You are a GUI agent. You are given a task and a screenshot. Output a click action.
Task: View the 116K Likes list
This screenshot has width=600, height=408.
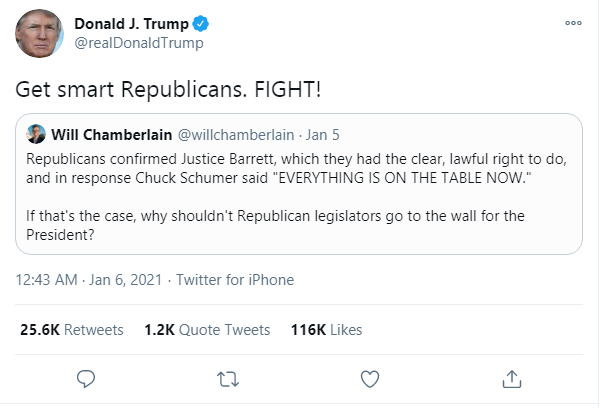coord(326,329)
